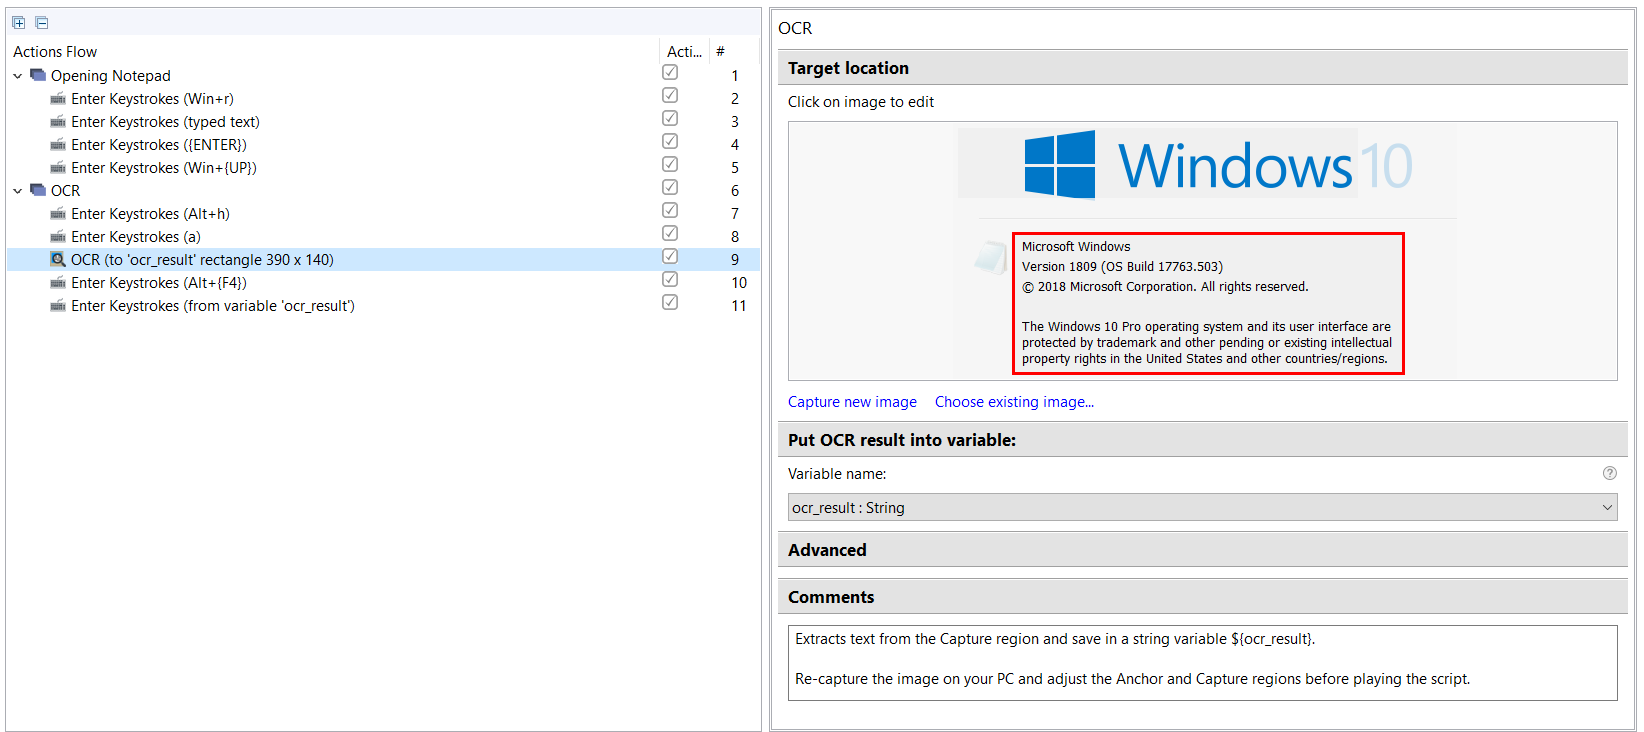Click the # column header
This screenshot has height=732, width=1644.
(x=735, y=52)
